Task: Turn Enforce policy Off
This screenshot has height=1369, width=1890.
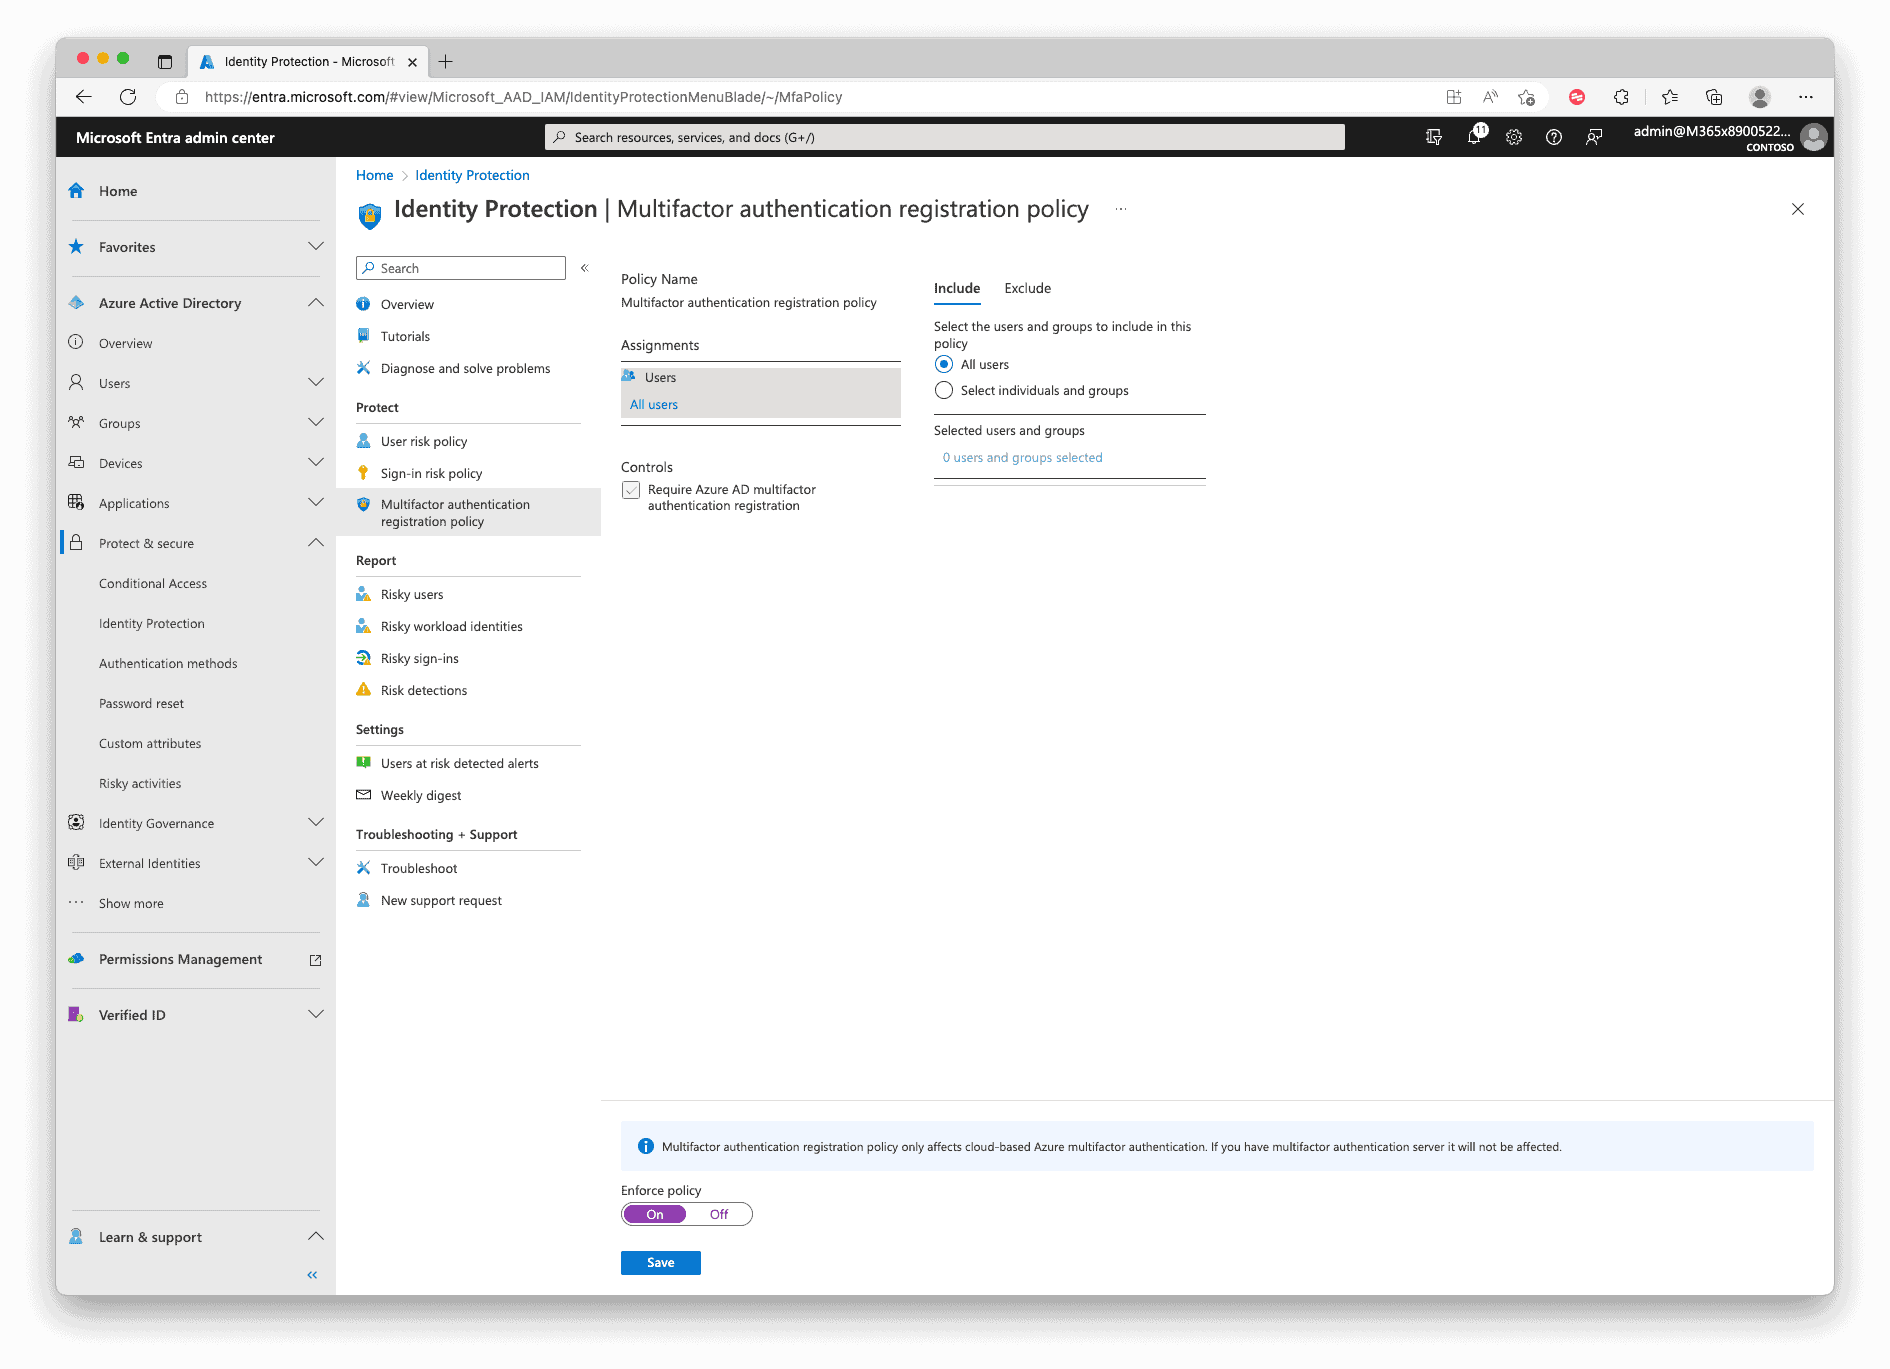Action: pos(719,1214)
